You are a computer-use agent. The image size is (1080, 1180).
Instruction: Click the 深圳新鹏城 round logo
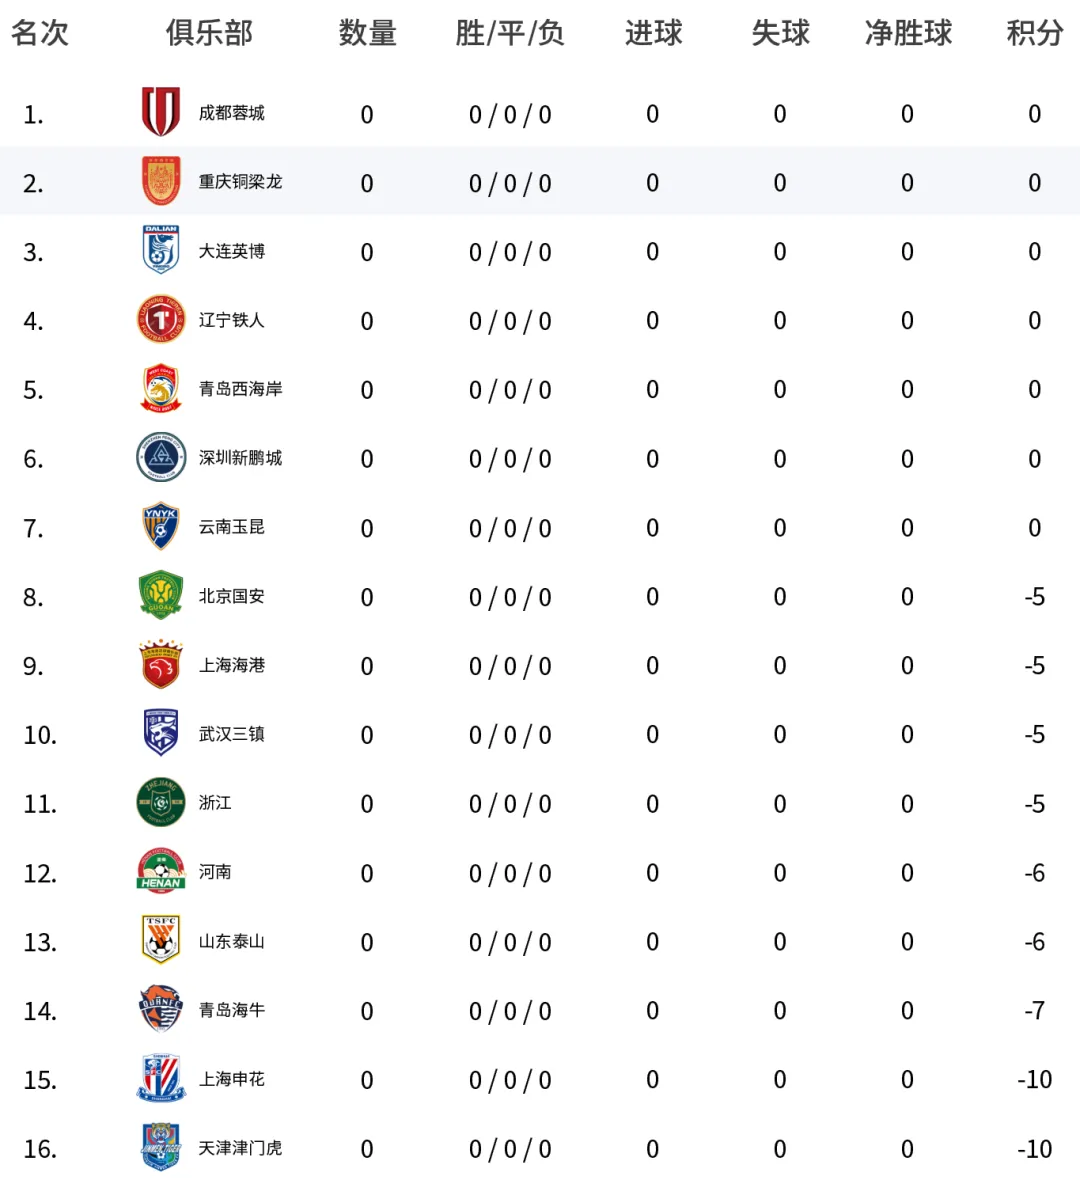pos(160,457)
